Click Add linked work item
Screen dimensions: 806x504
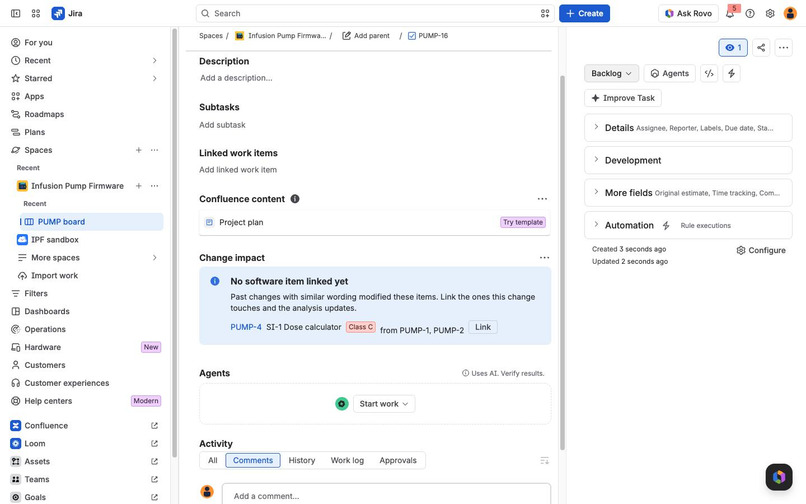point(238,170)
